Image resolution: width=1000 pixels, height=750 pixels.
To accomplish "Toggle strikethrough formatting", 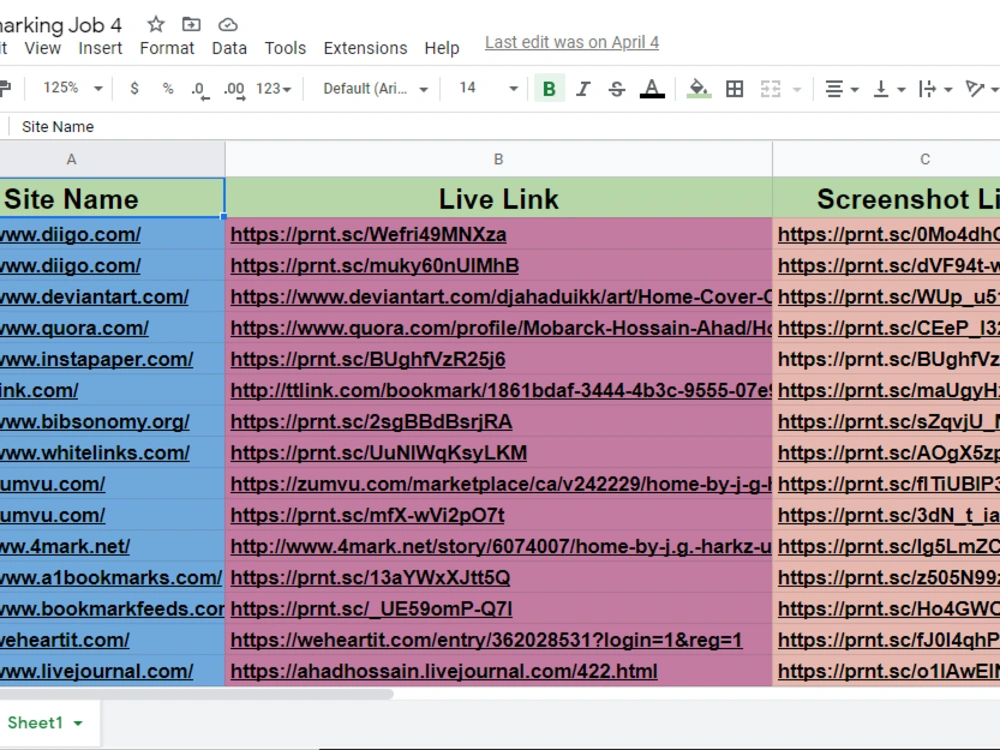I will click(616, 89).
